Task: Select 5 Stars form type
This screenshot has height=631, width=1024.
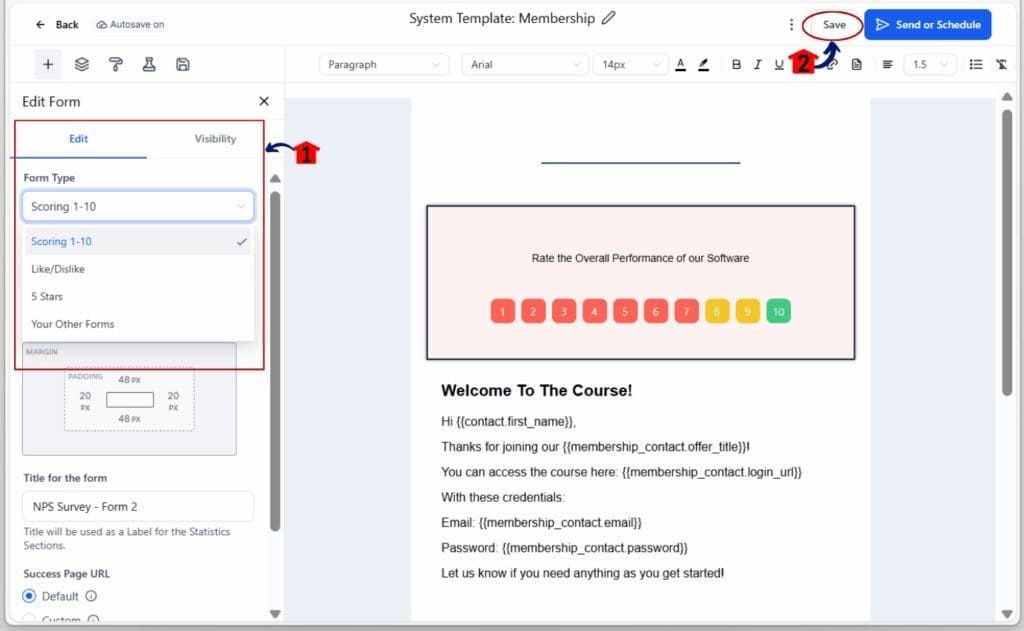Action: (x=138, y=296)
